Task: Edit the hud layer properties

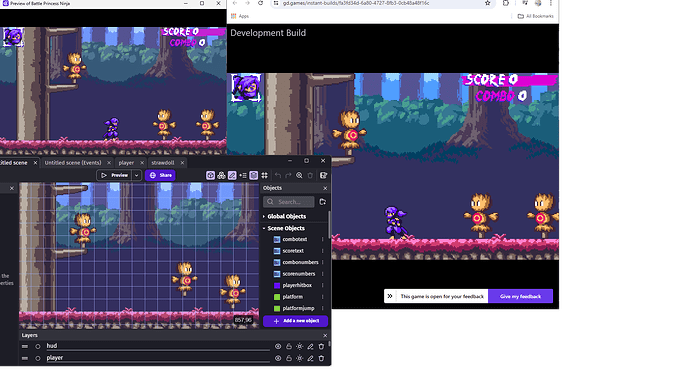Action: click(x=310, y=346)
